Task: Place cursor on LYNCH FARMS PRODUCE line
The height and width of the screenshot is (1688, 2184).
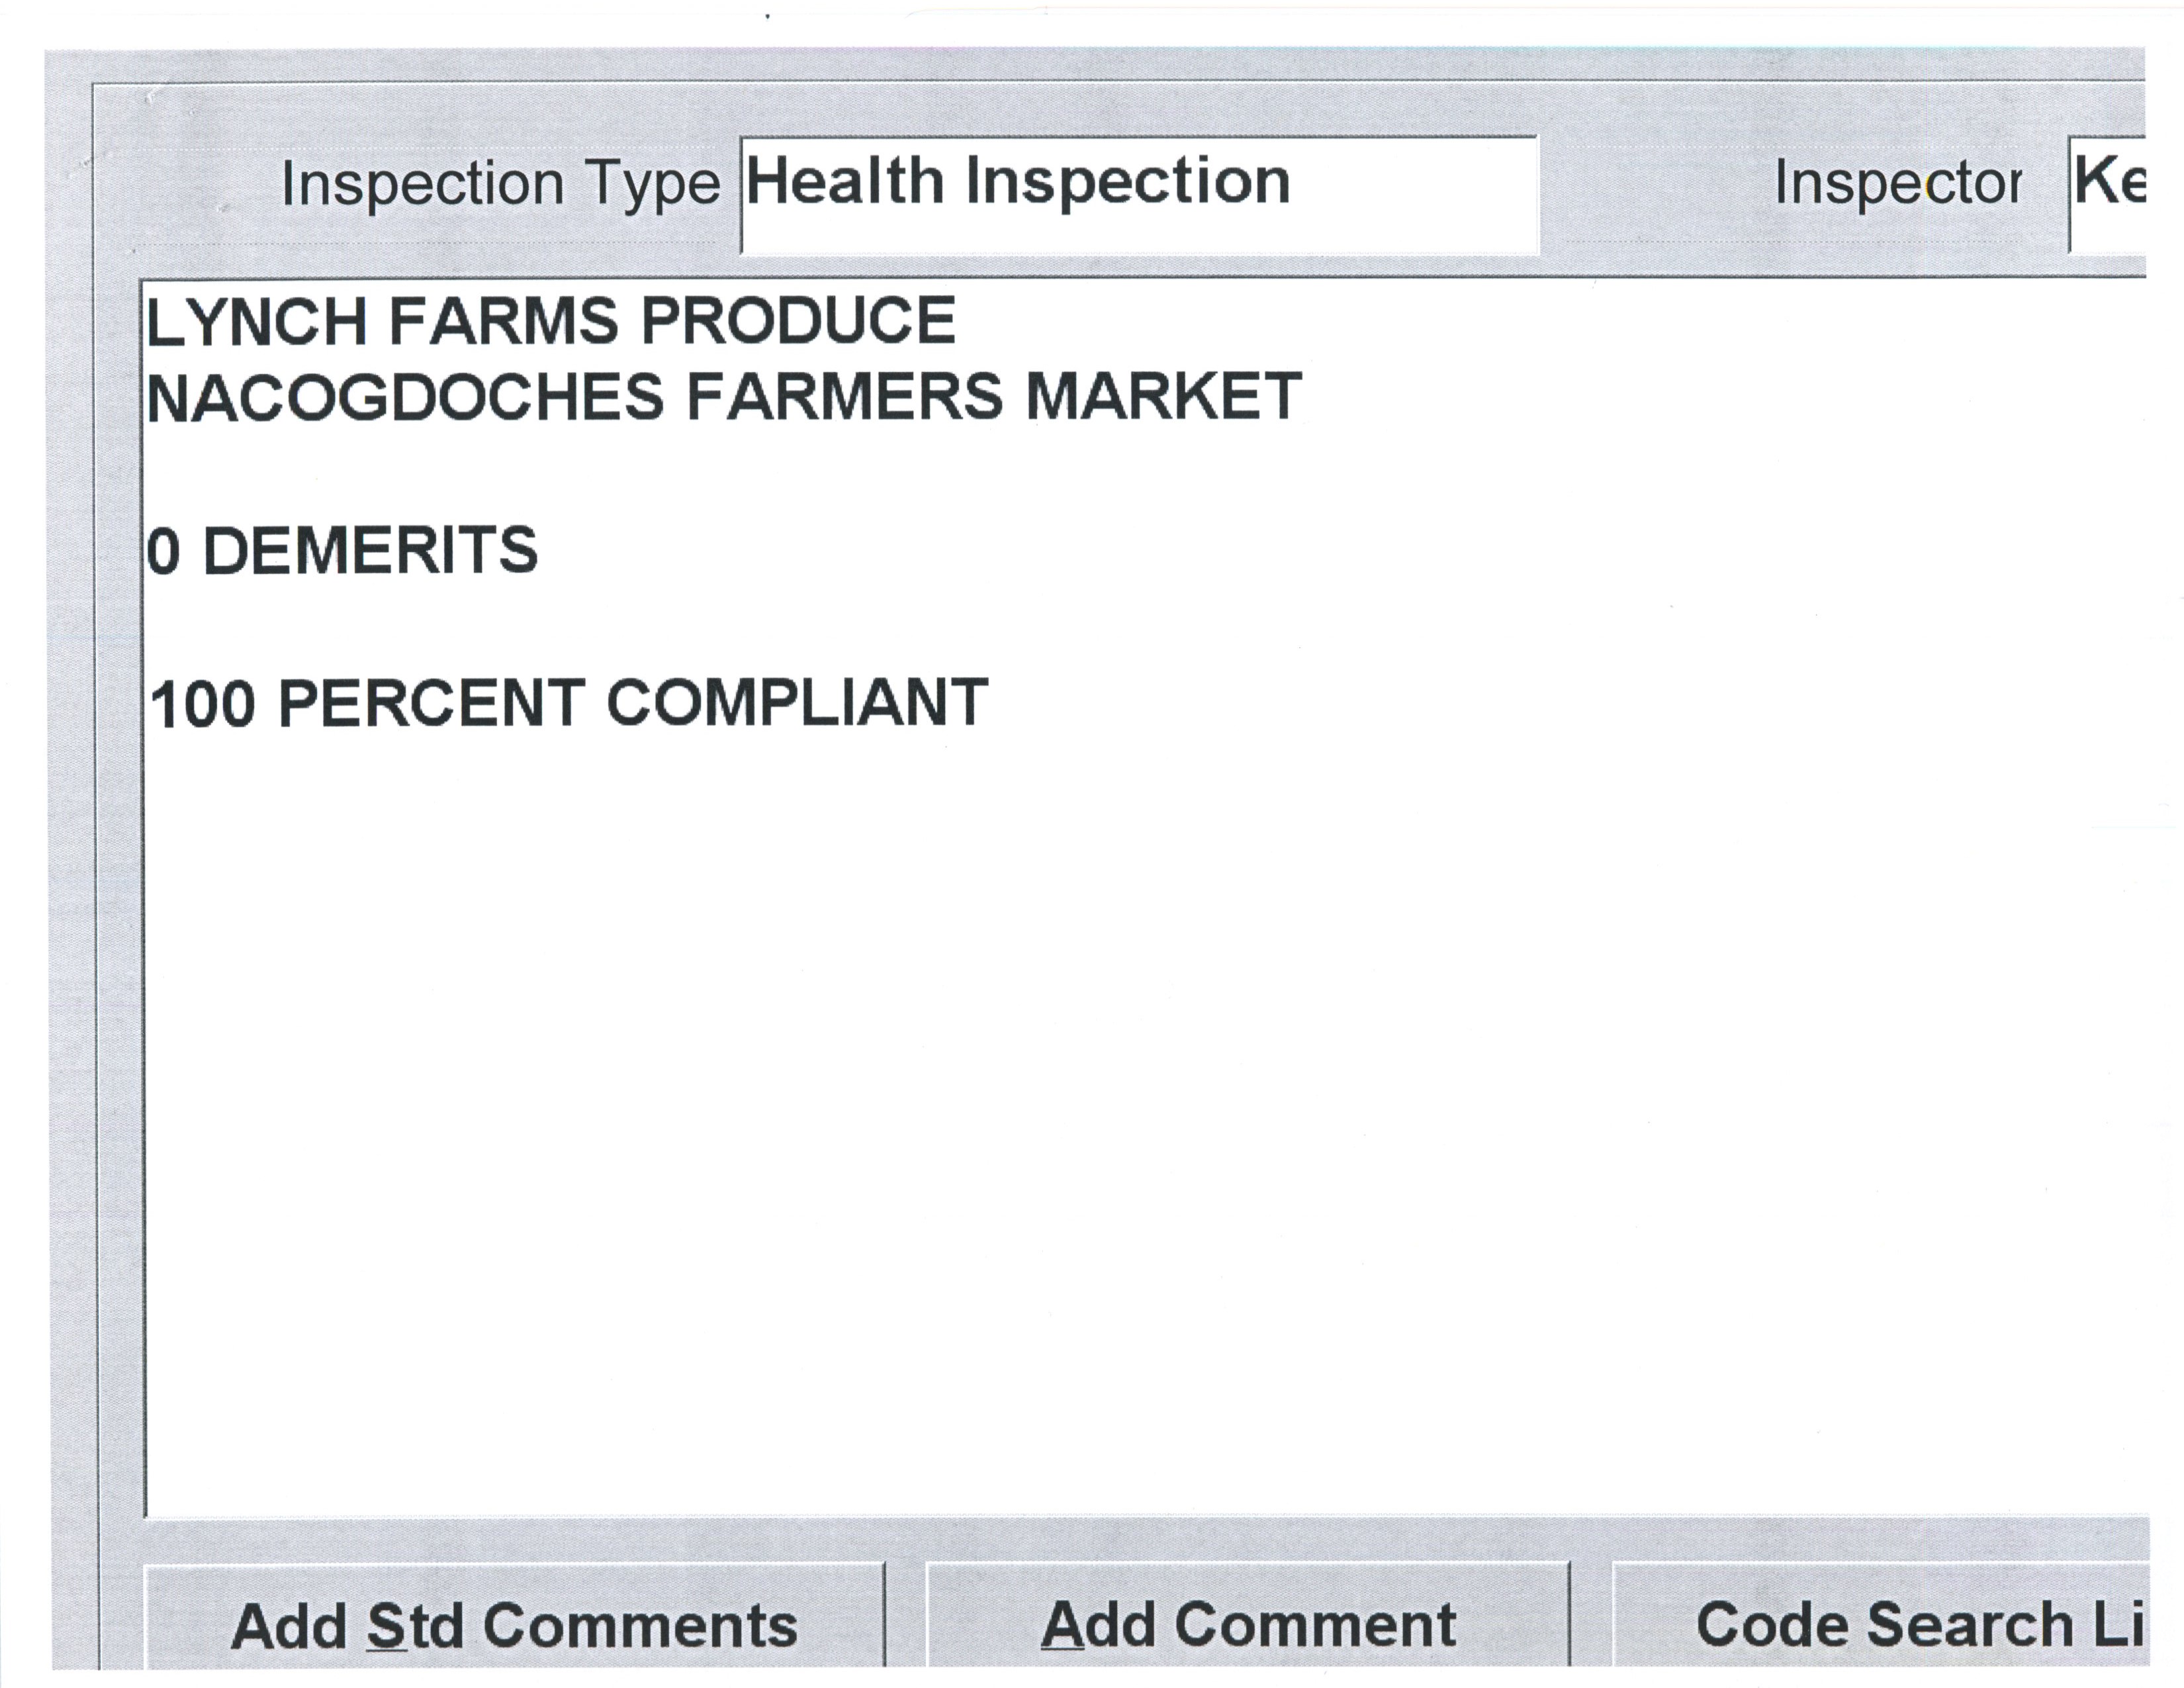Action: (551, 321)
